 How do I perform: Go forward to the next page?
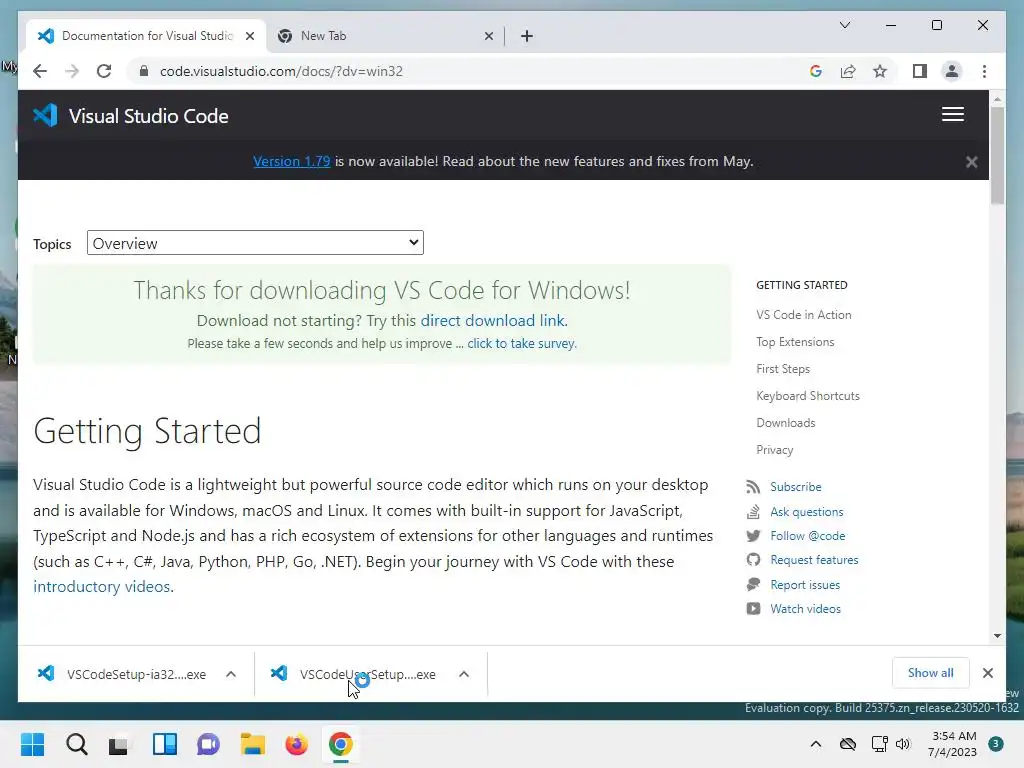pyautogui.click(x=72, y=71)
